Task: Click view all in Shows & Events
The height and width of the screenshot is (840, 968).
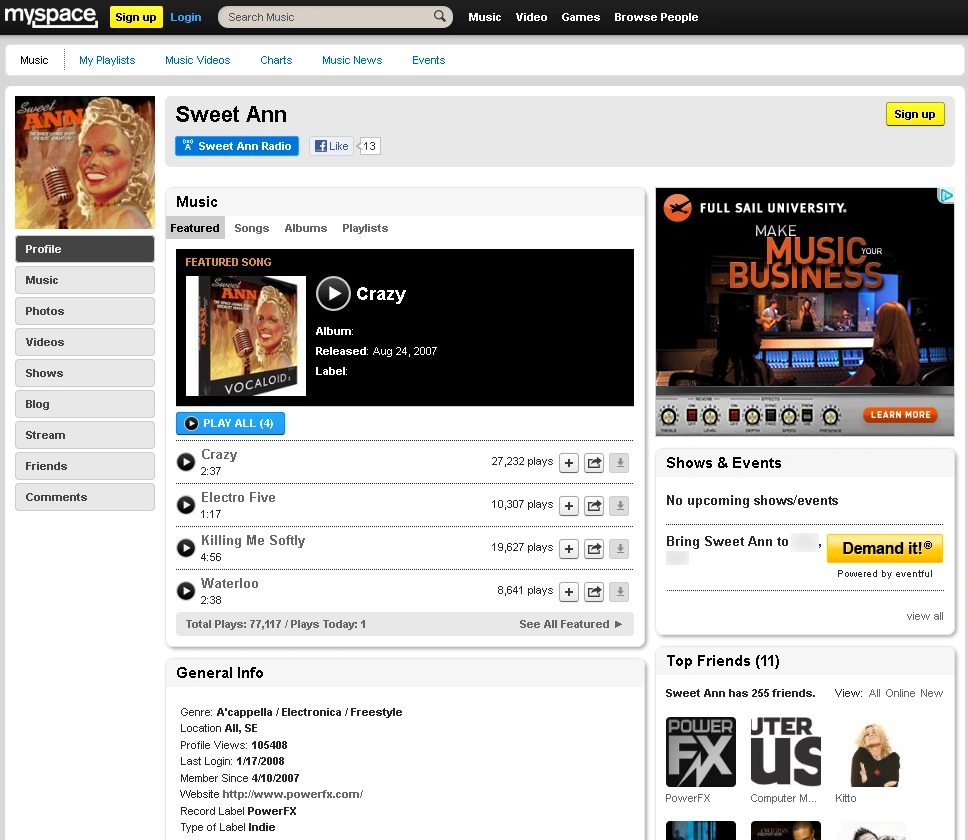Action: tap(925, 616)
